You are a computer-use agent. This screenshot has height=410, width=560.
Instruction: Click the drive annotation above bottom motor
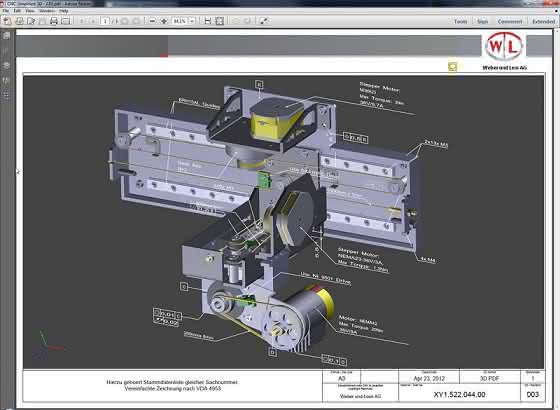click(x=325, y=278)
